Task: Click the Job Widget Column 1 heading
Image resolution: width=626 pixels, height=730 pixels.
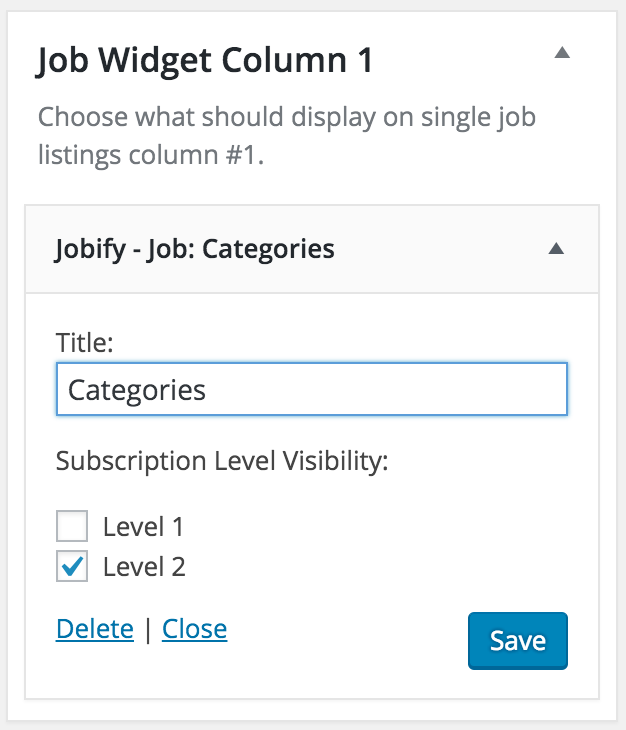Action: coord(205,61)
